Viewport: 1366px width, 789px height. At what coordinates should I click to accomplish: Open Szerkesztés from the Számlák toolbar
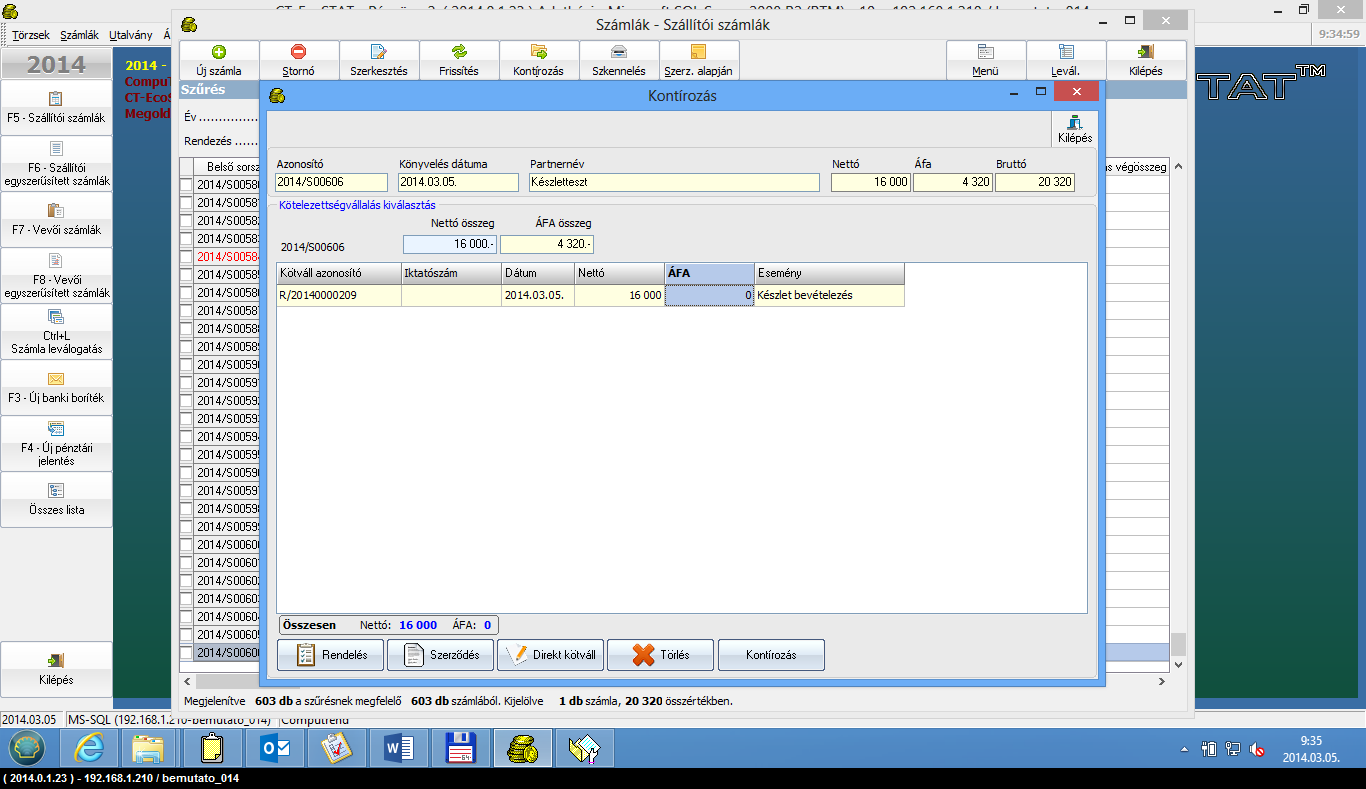tap(379, 60)
